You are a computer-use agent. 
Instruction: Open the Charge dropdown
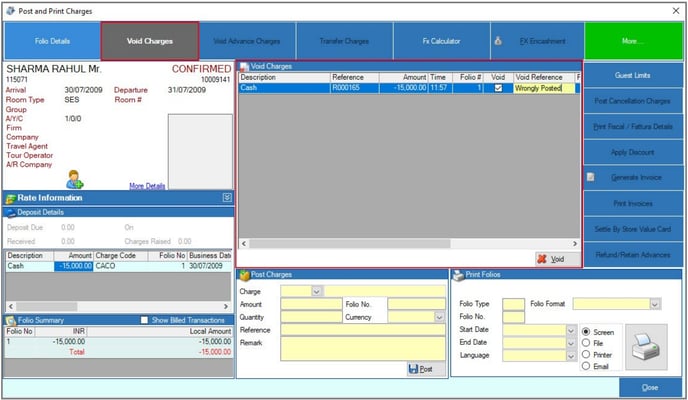click(317, 291)
